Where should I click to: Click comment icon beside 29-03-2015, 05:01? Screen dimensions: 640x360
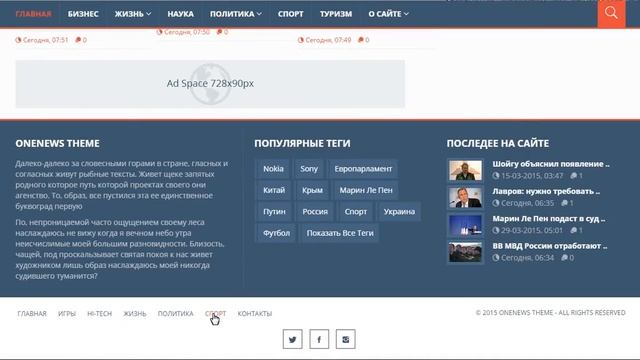tap(573, 231)
